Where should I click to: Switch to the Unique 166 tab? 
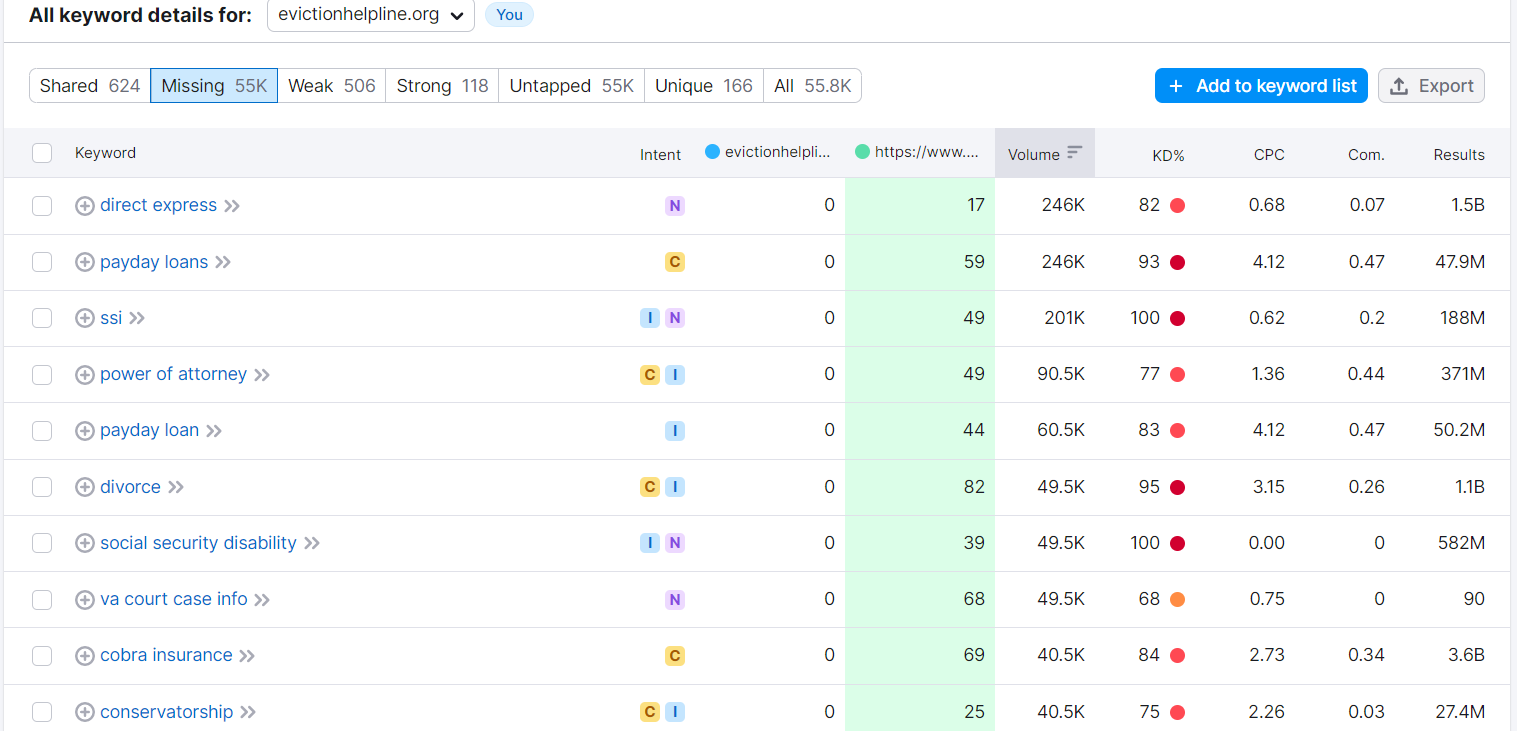704,86
